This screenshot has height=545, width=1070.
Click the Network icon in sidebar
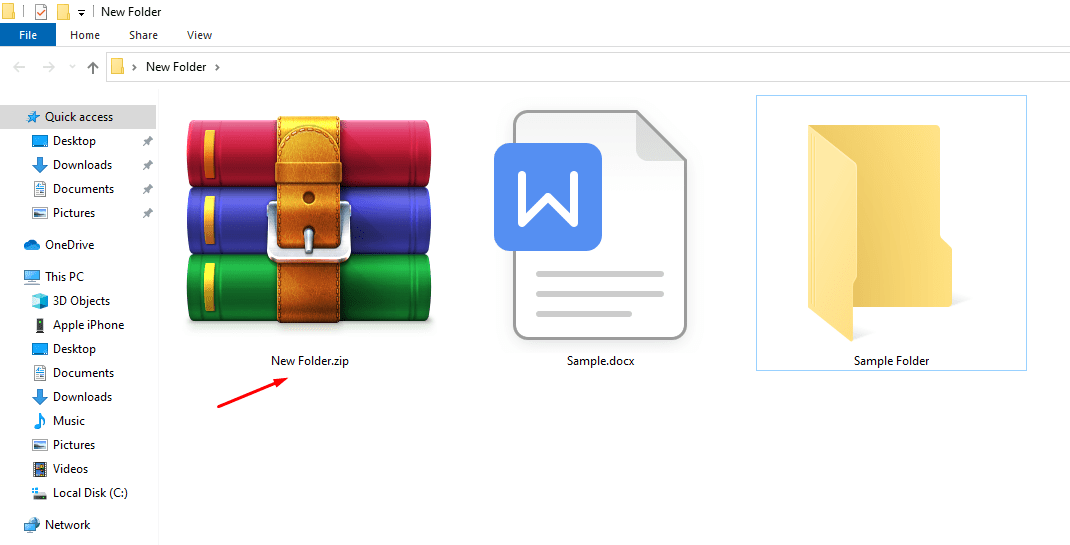[32, 525]
